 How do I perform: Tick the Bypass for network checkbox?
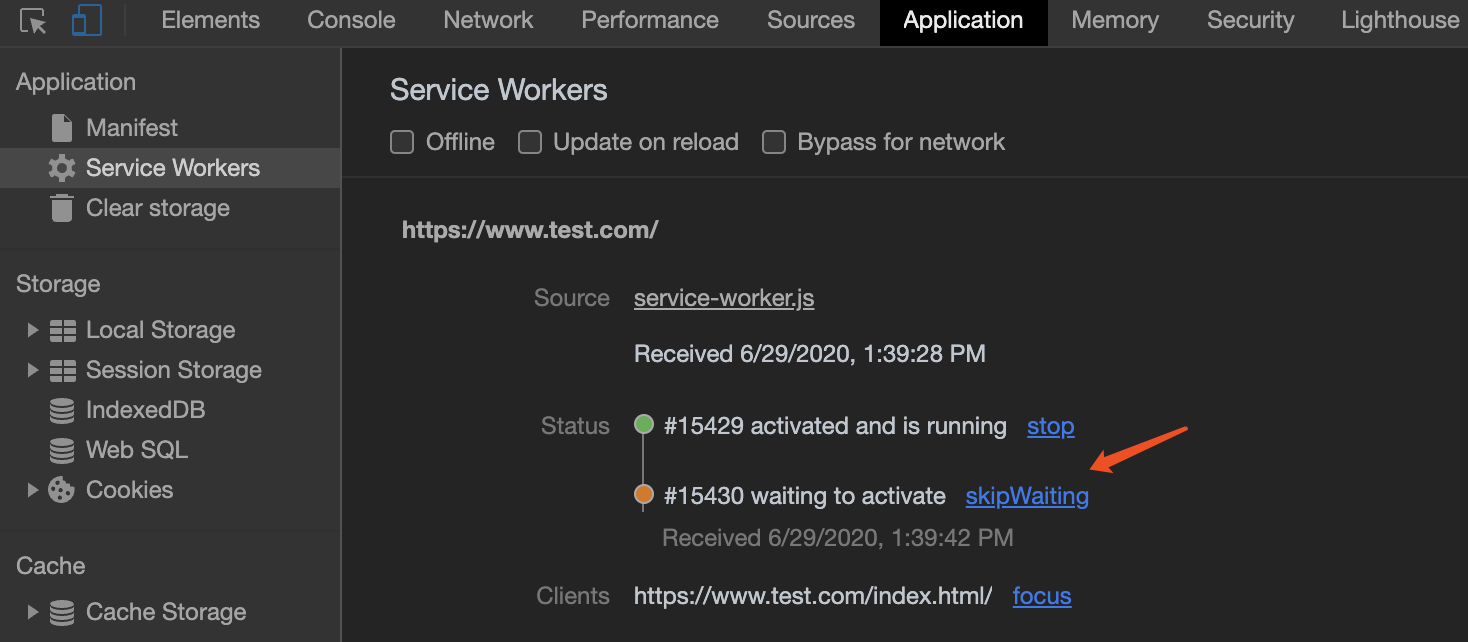point(774,142)
